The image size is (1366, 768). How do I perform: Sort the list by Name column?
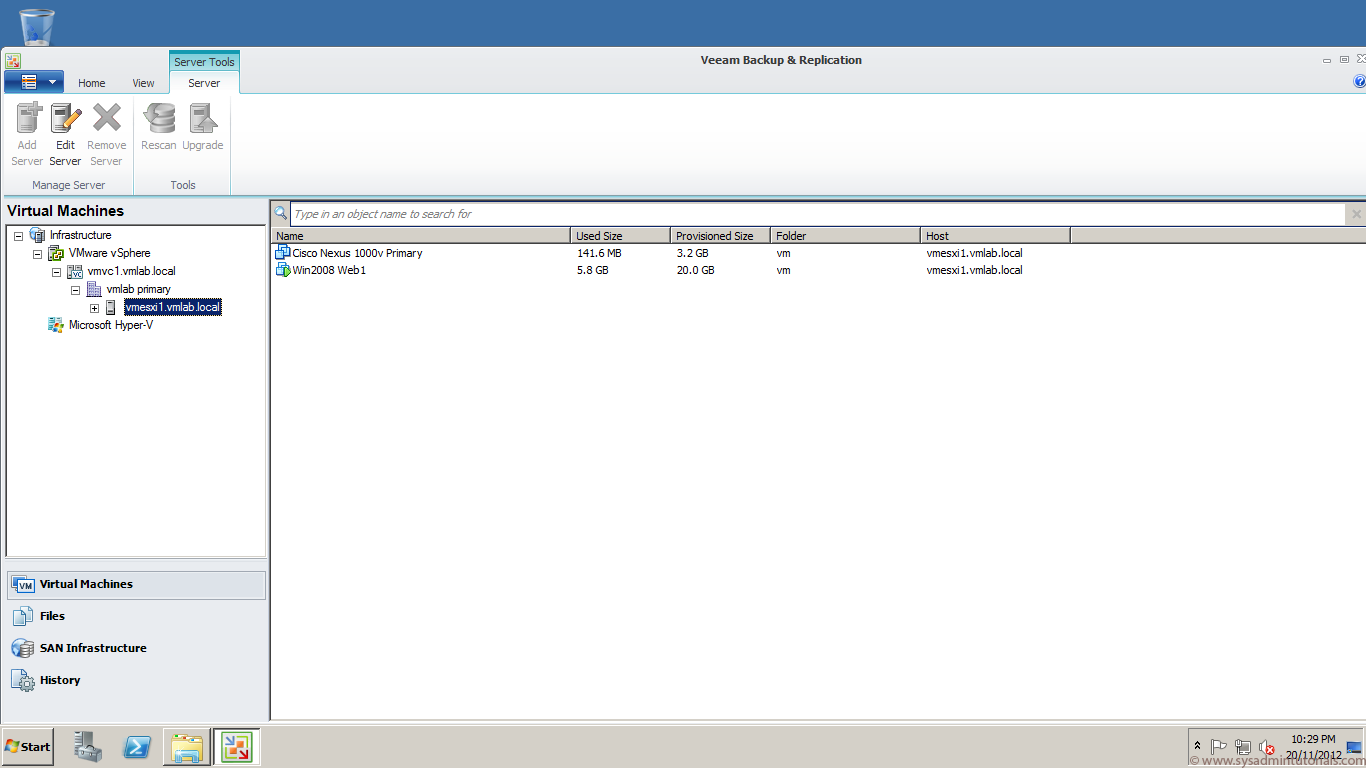tap(421, 236)
